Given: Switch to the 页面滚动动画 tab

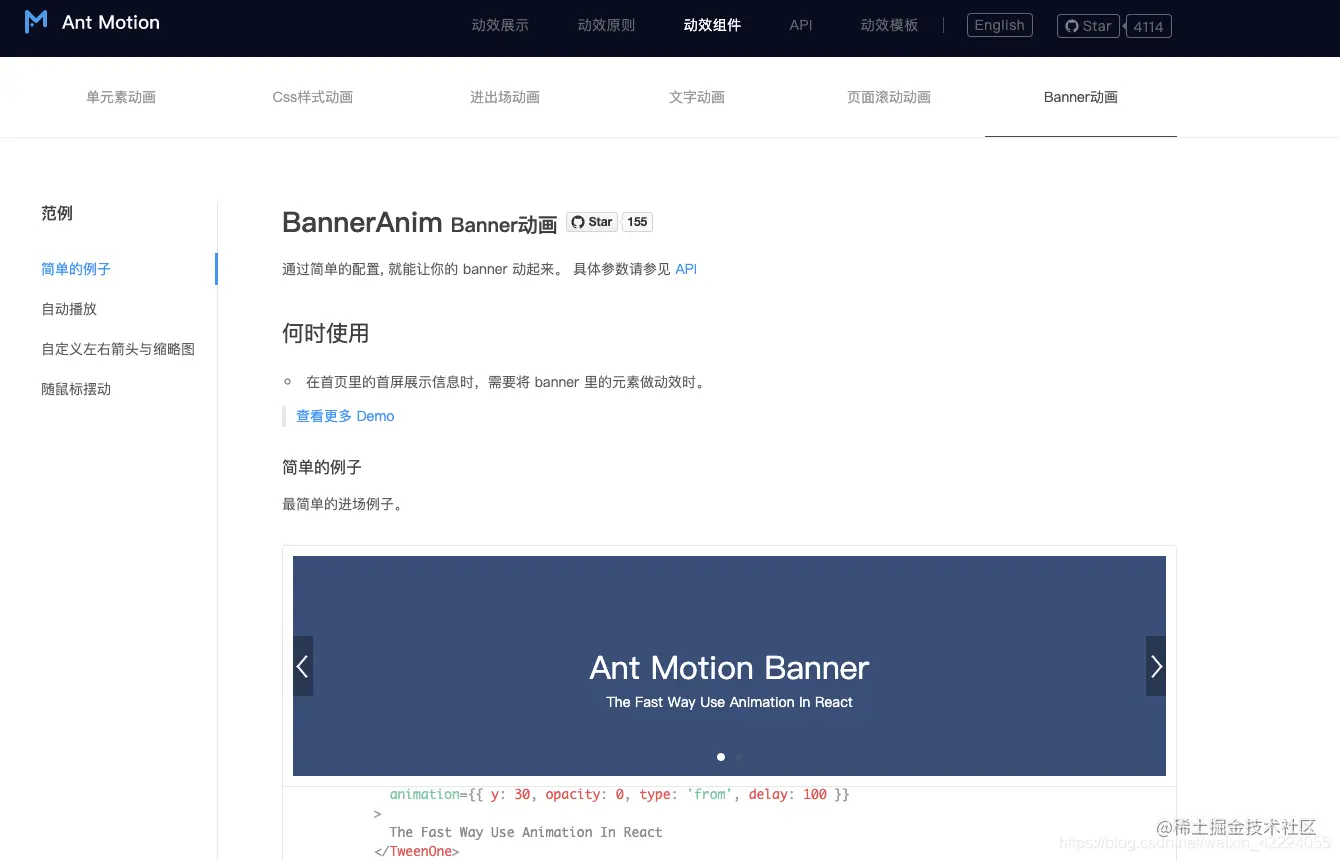Looking at the screenshot, I should tap(888, 97).
